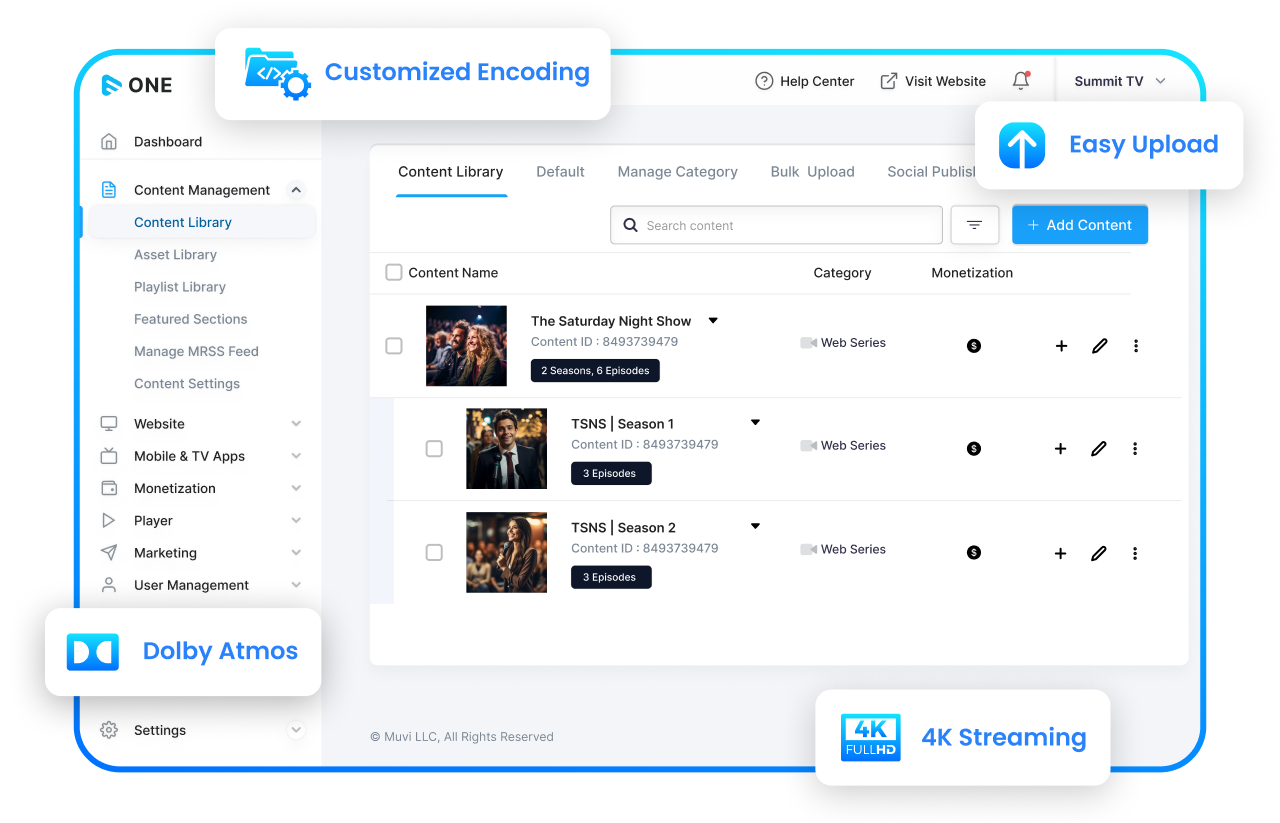
Task: Click the Settings gear icon in sidebar
Action: point(109,730)
